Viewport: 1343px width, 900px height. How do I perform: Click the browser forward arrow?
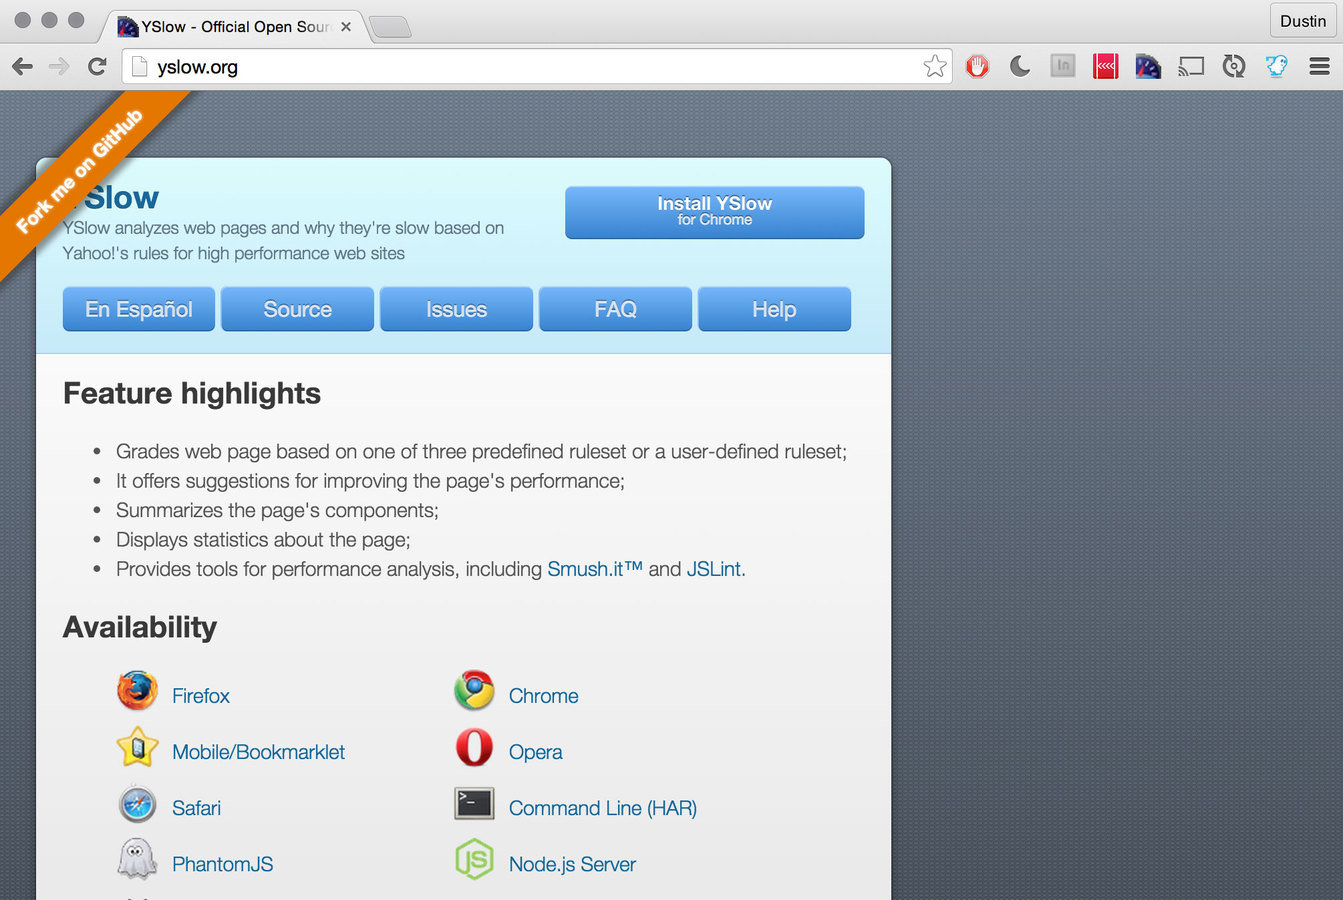click(59, 67)
